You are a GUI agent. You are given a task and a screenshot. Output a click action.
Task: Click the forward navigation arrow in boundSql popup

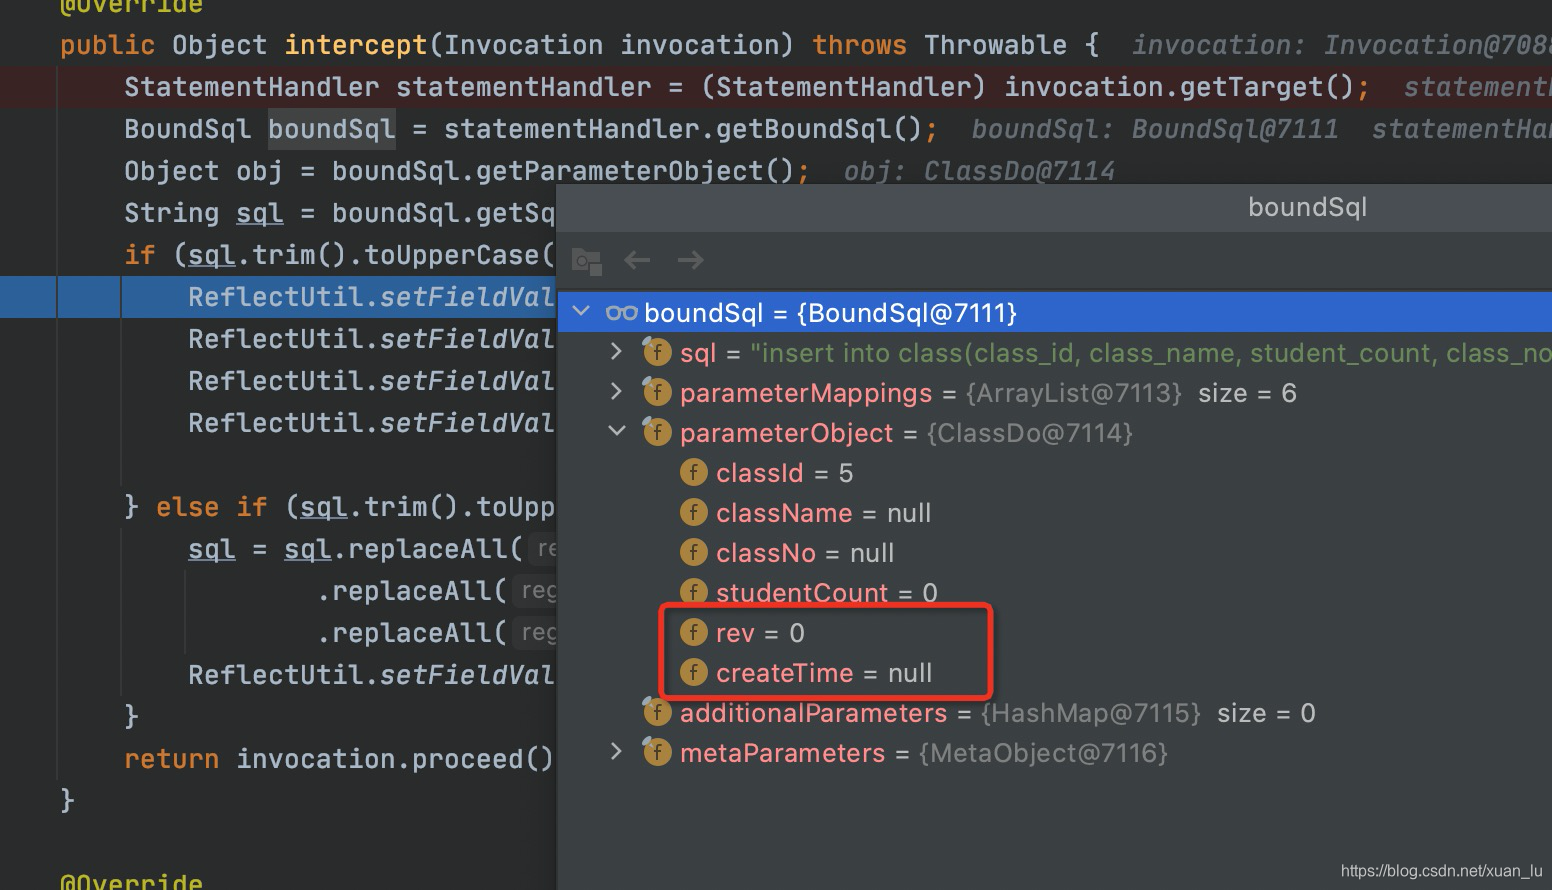click(x=689, y=260)
